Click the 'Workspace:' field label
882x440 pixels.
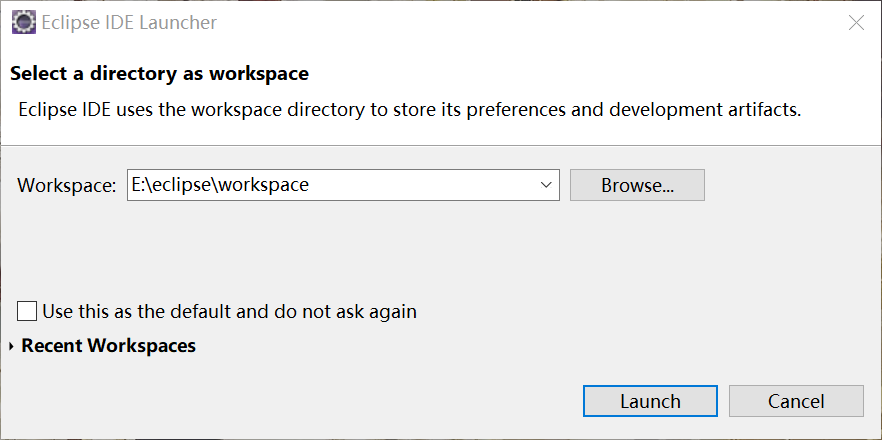click(66, 186)
